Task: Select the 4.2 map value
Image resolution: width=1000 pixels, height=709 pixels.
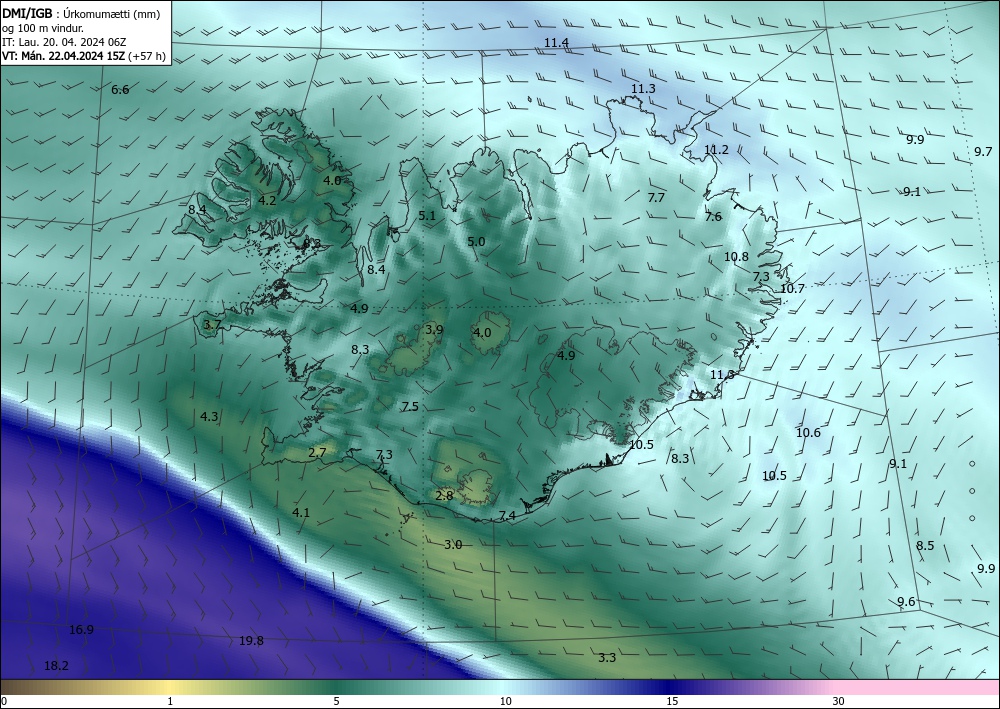Action: coord(267,201)
